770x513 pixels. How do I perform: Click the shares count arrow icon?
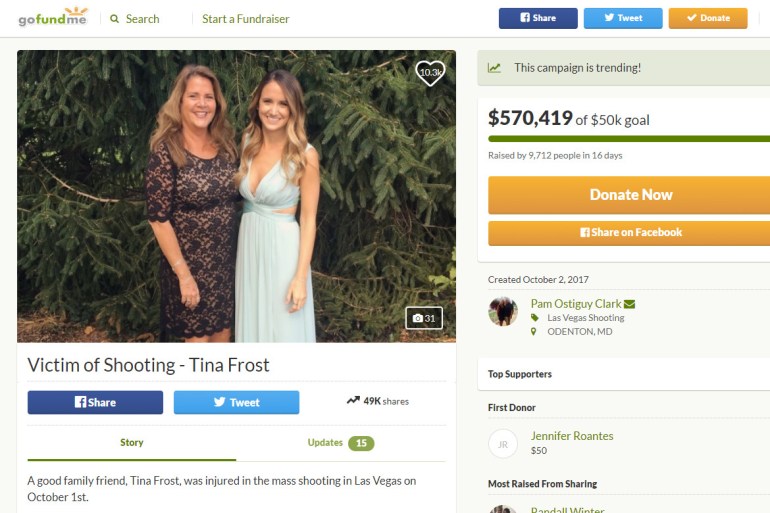pyautogui.click(x=353, y=401)
